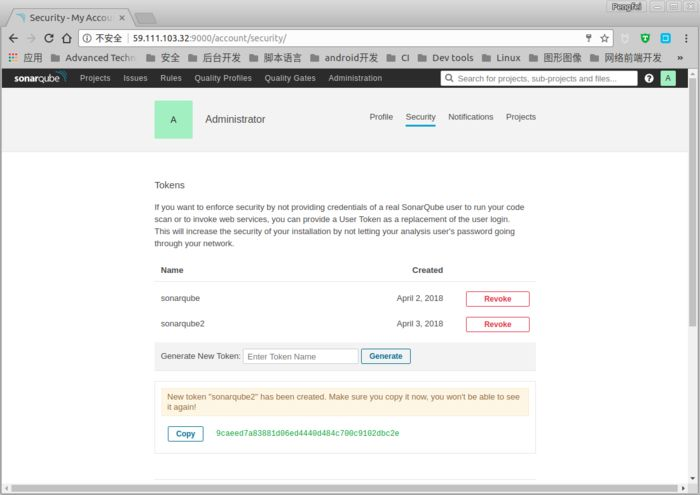Viewport: 700px width, 495px height.
Task: Open the 后台开发 bookmark folder
Action: [214, 58]
